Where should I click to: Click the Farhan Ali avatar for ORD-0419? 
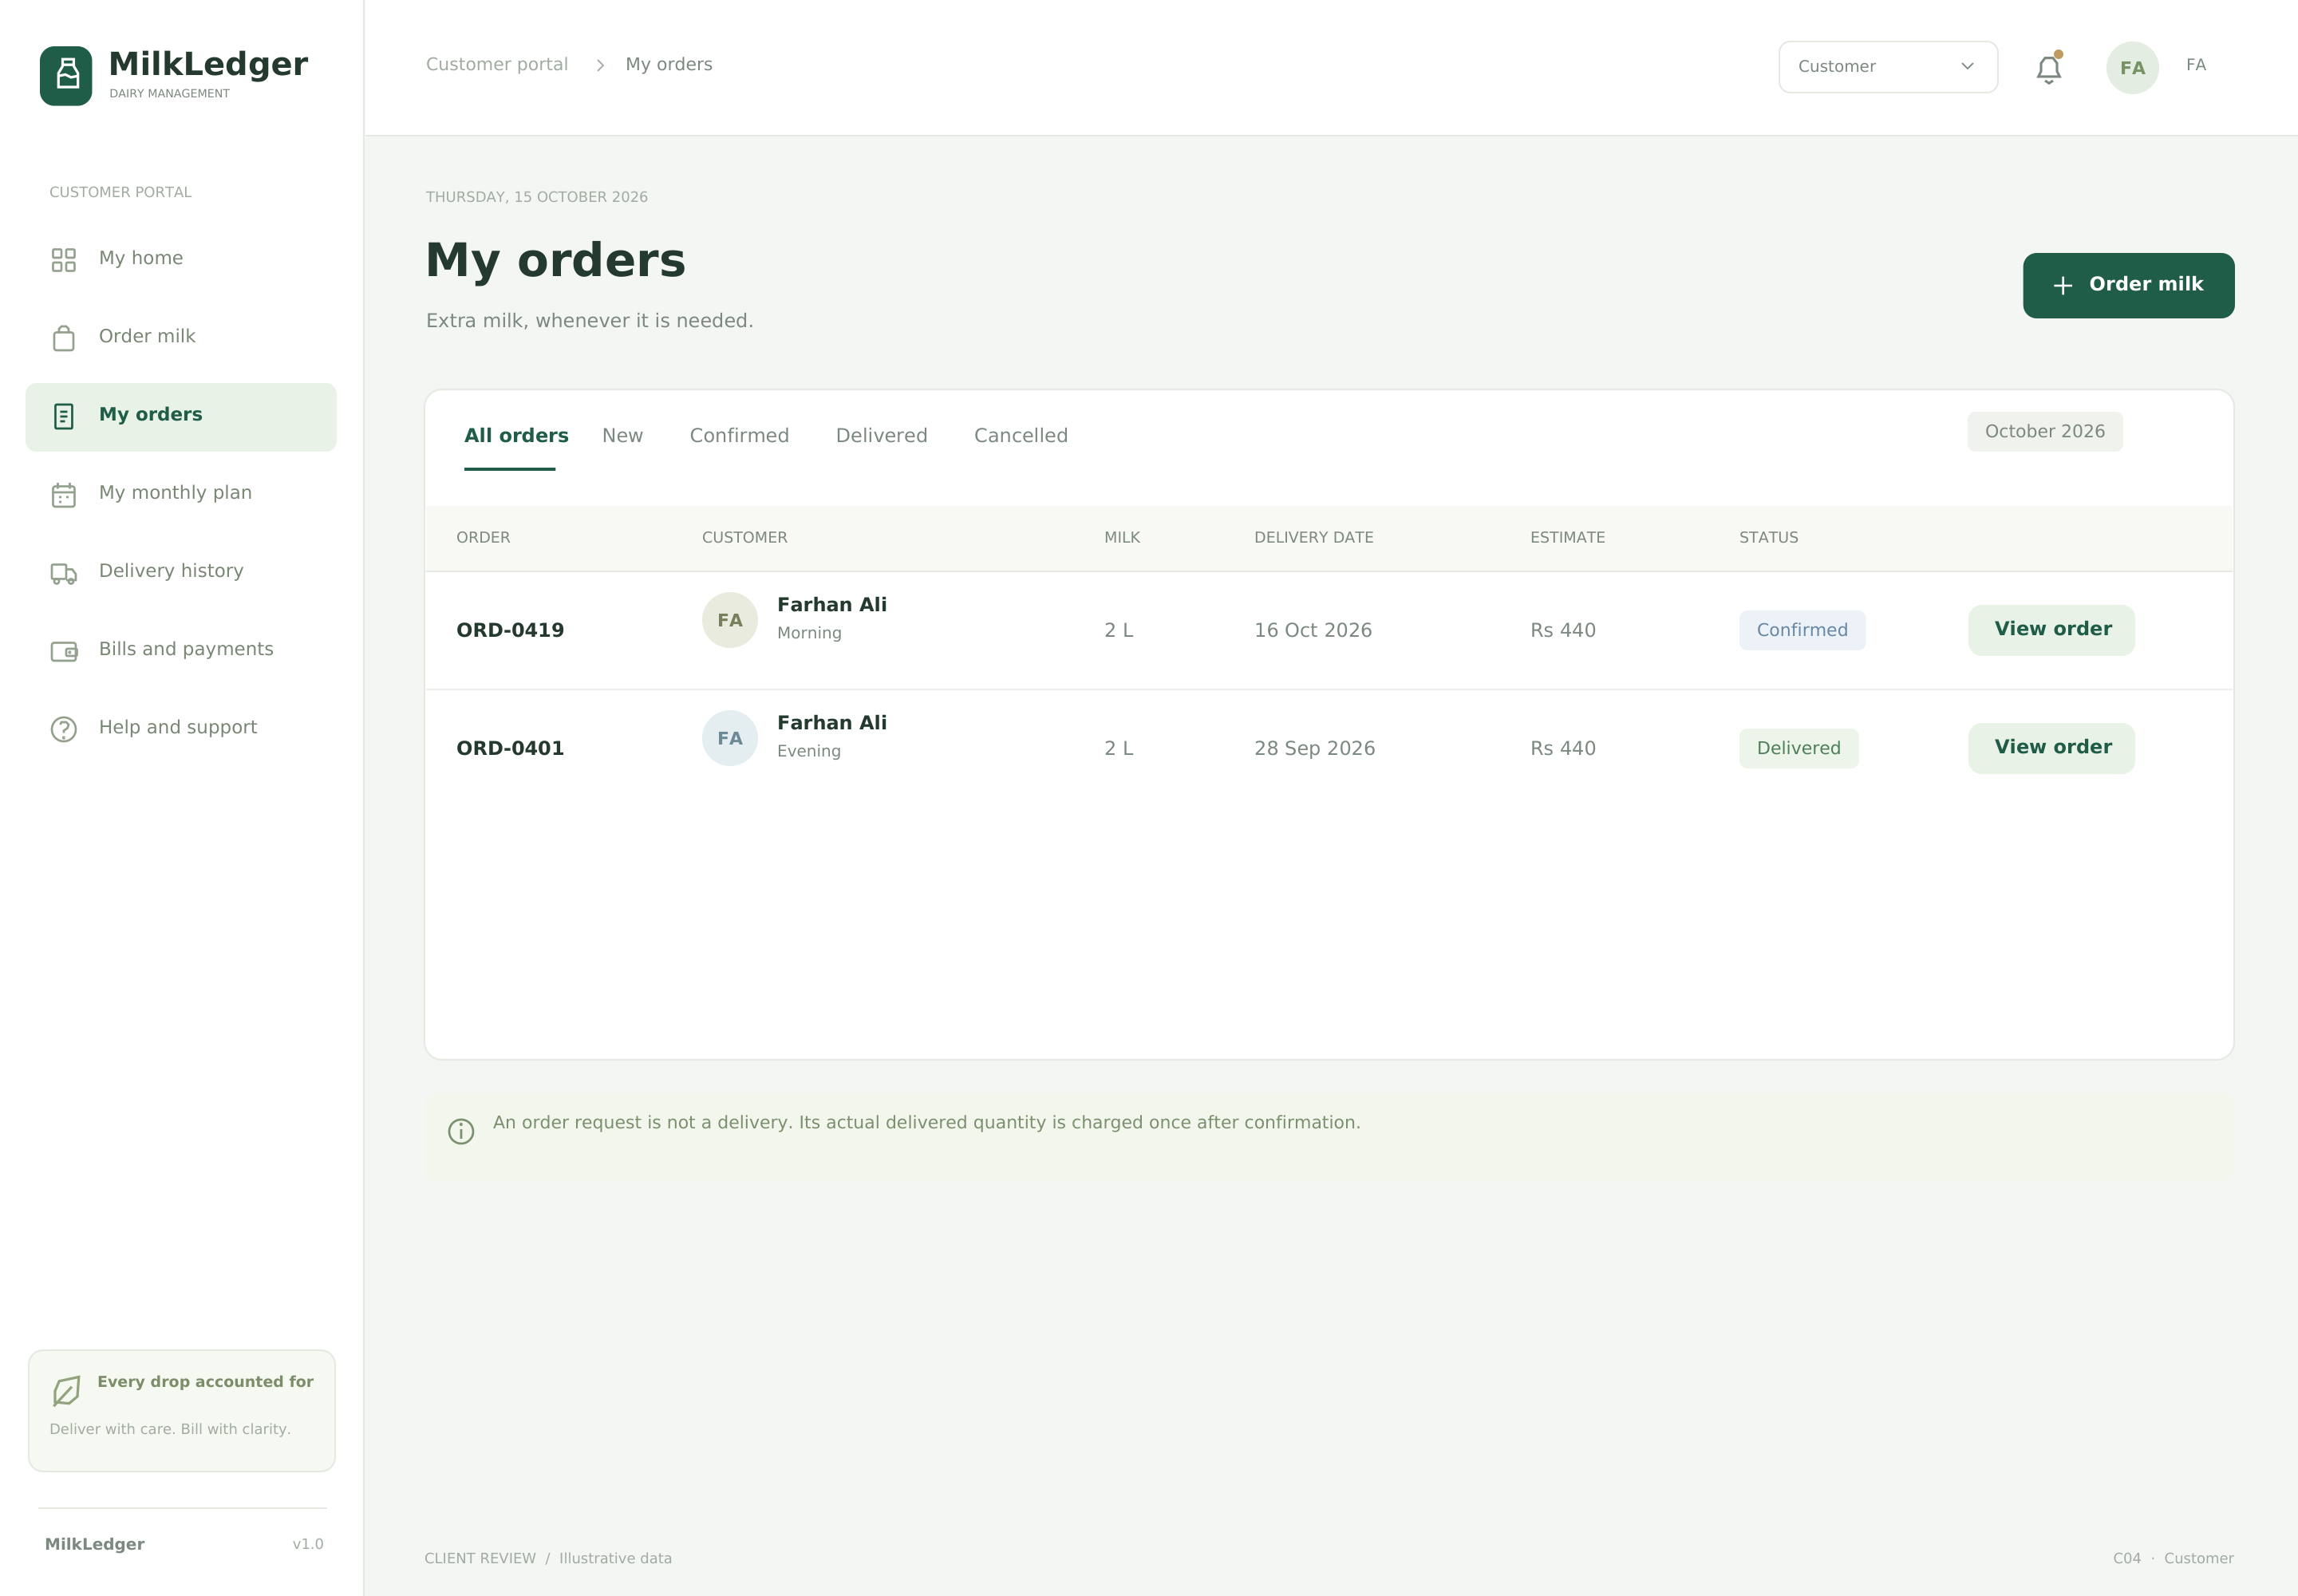point(730,620)
